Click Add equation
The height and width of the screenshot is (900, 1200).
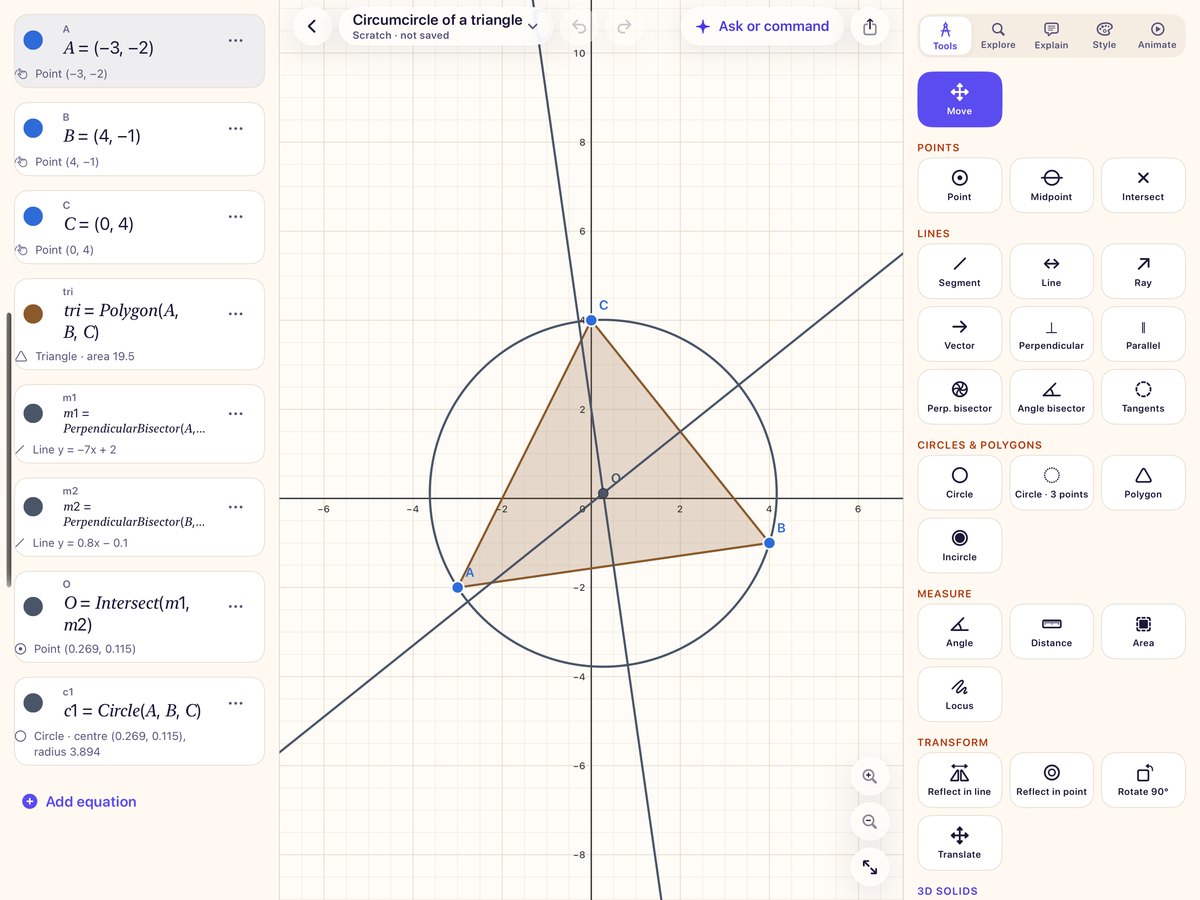coord(79,802)
